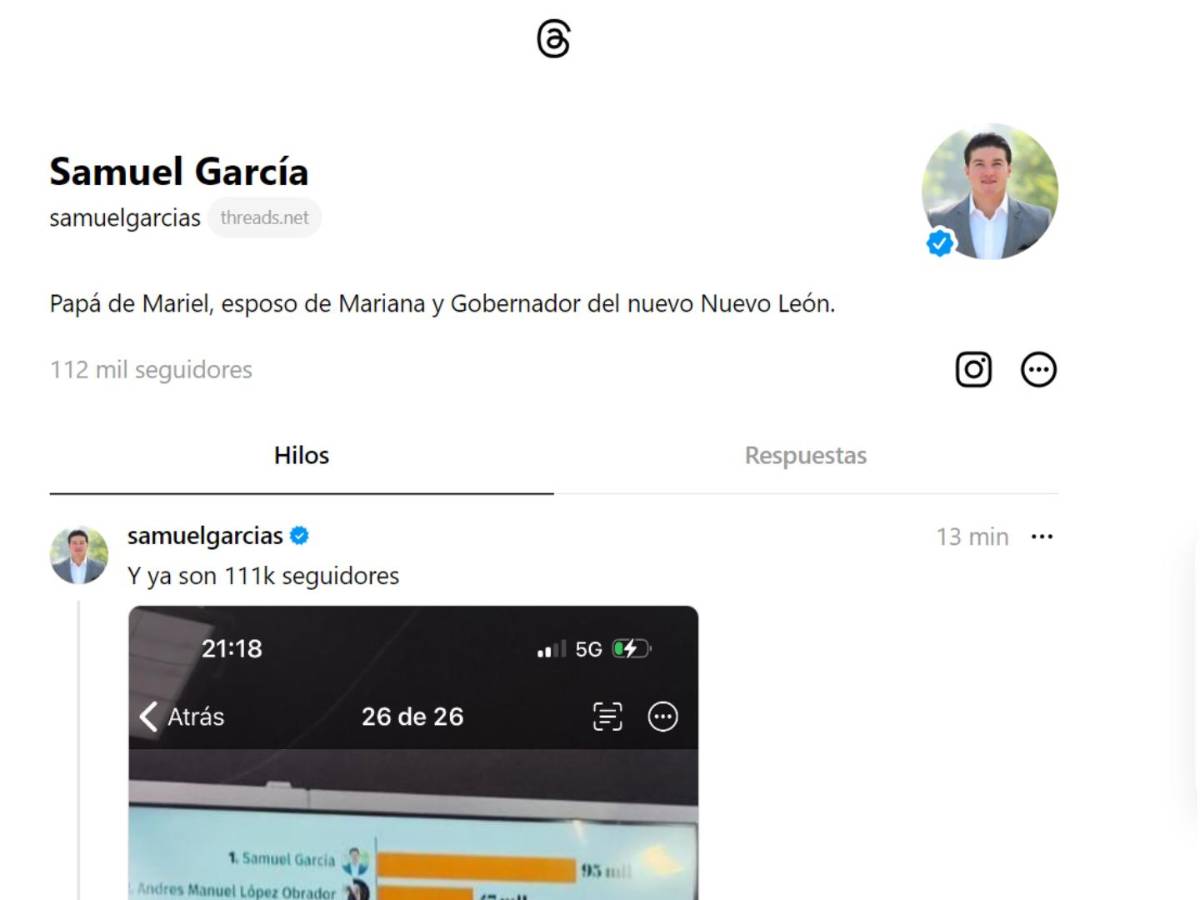Switch to the Respuestas tab
This screenshot has height=900, width=1200.
pyautogui.click(x=805, y=455)
